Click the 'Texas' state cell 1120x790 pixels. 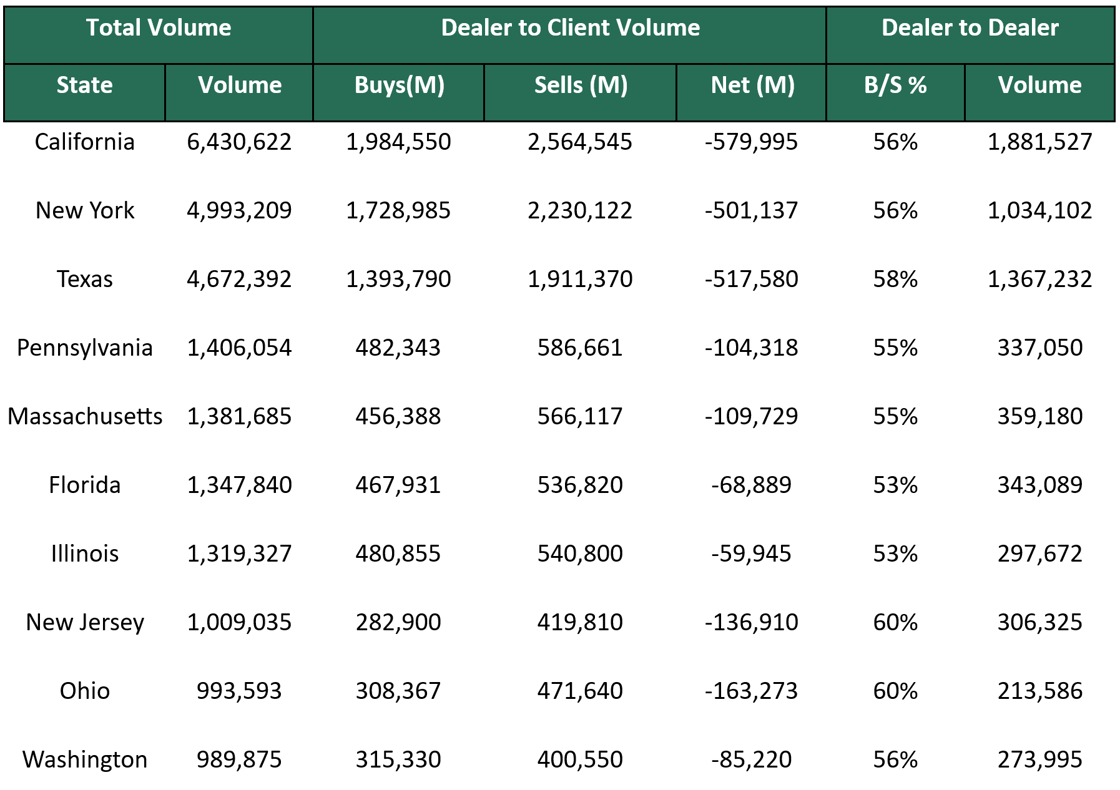click(x=84, y=279)
